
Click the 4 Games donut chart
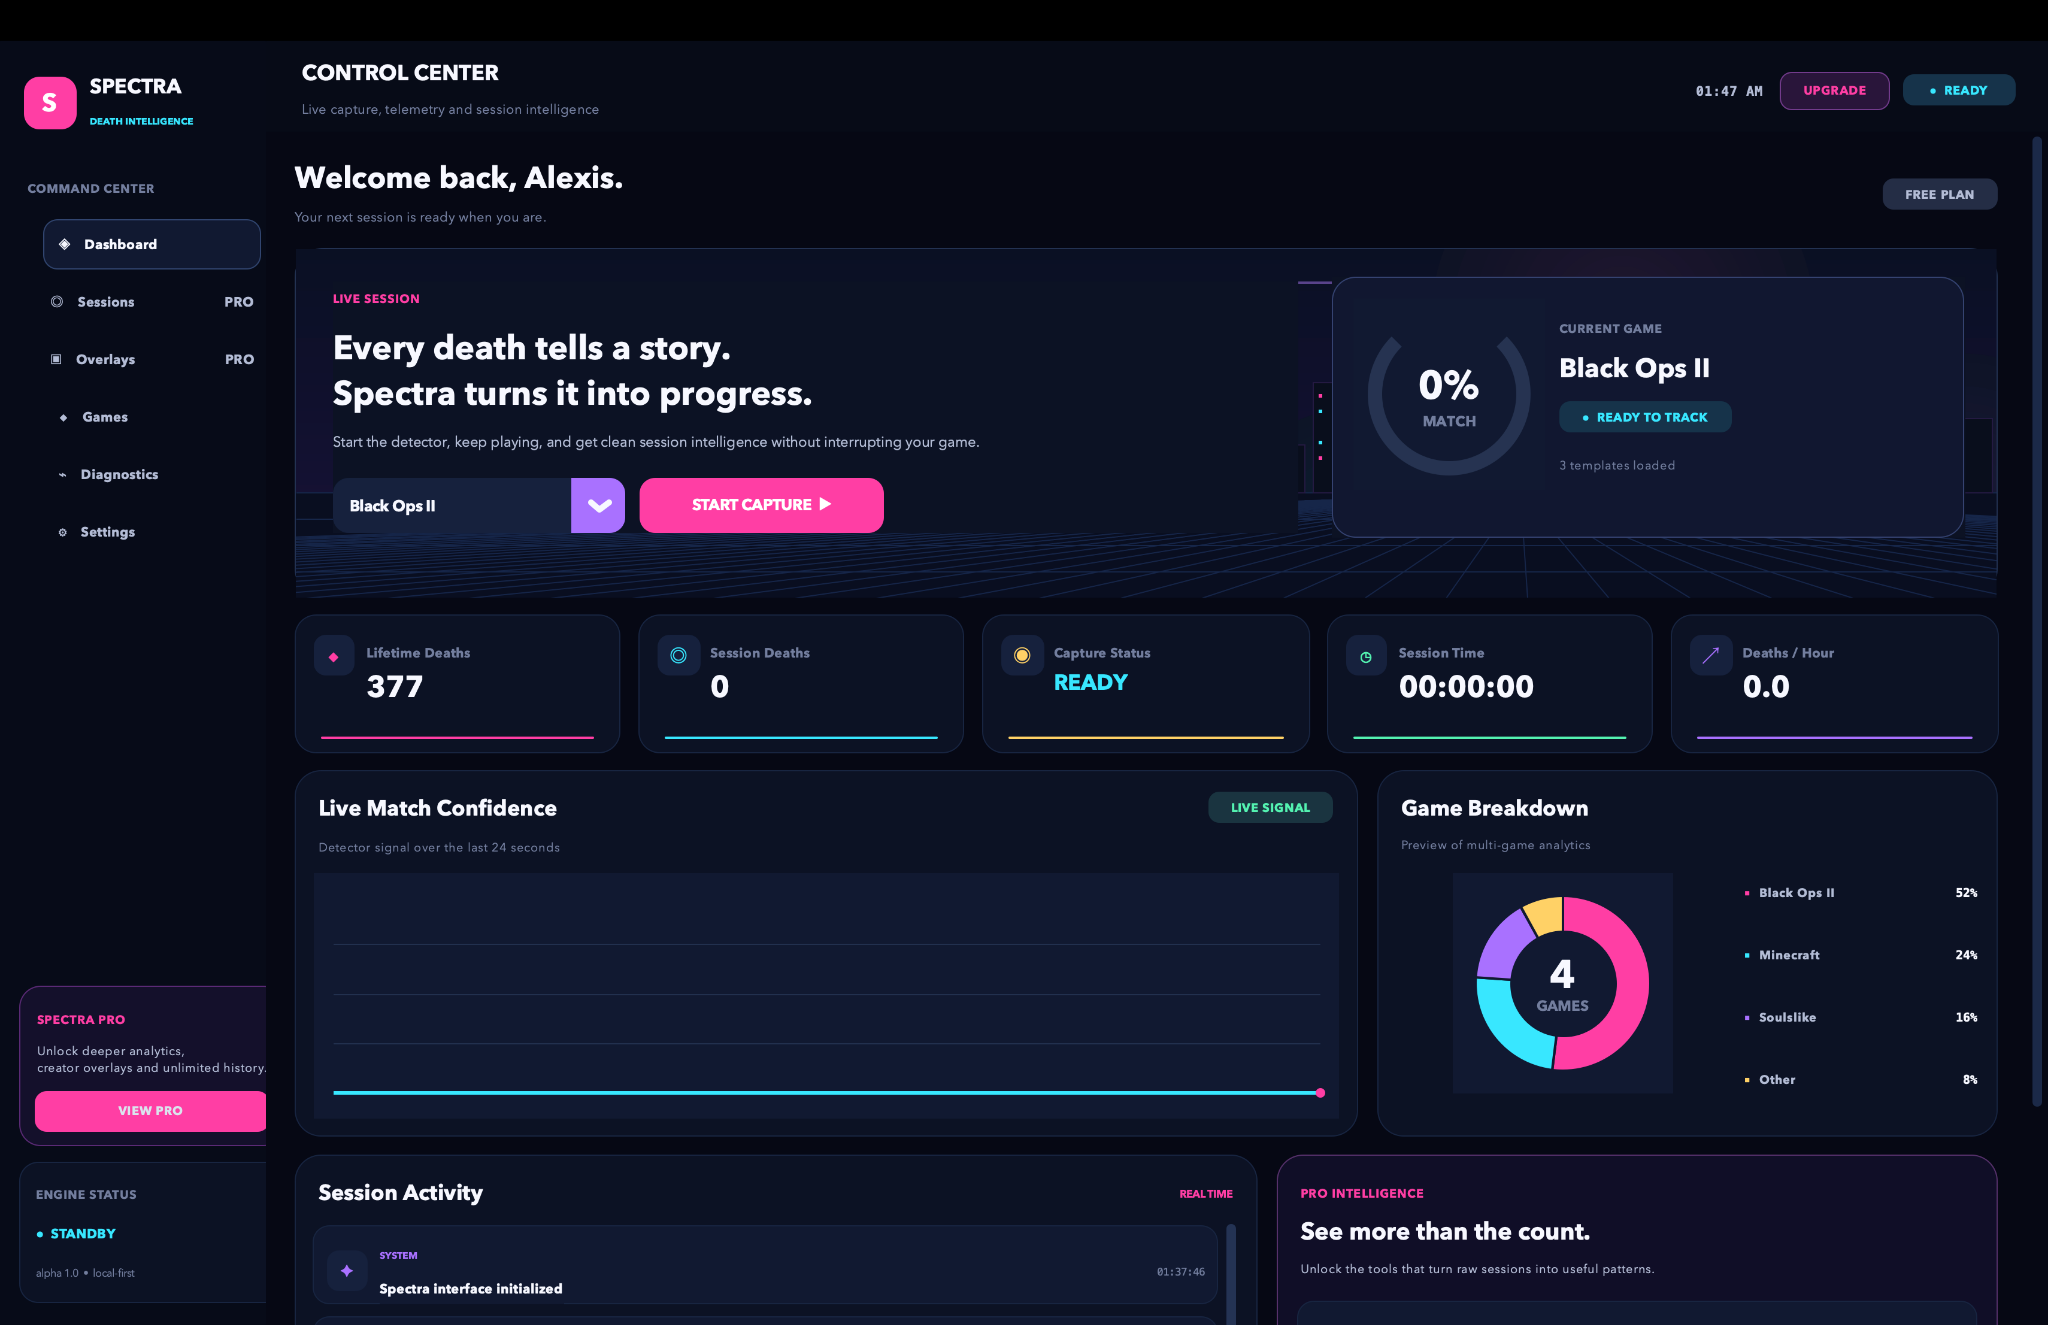coord(1562,983)
